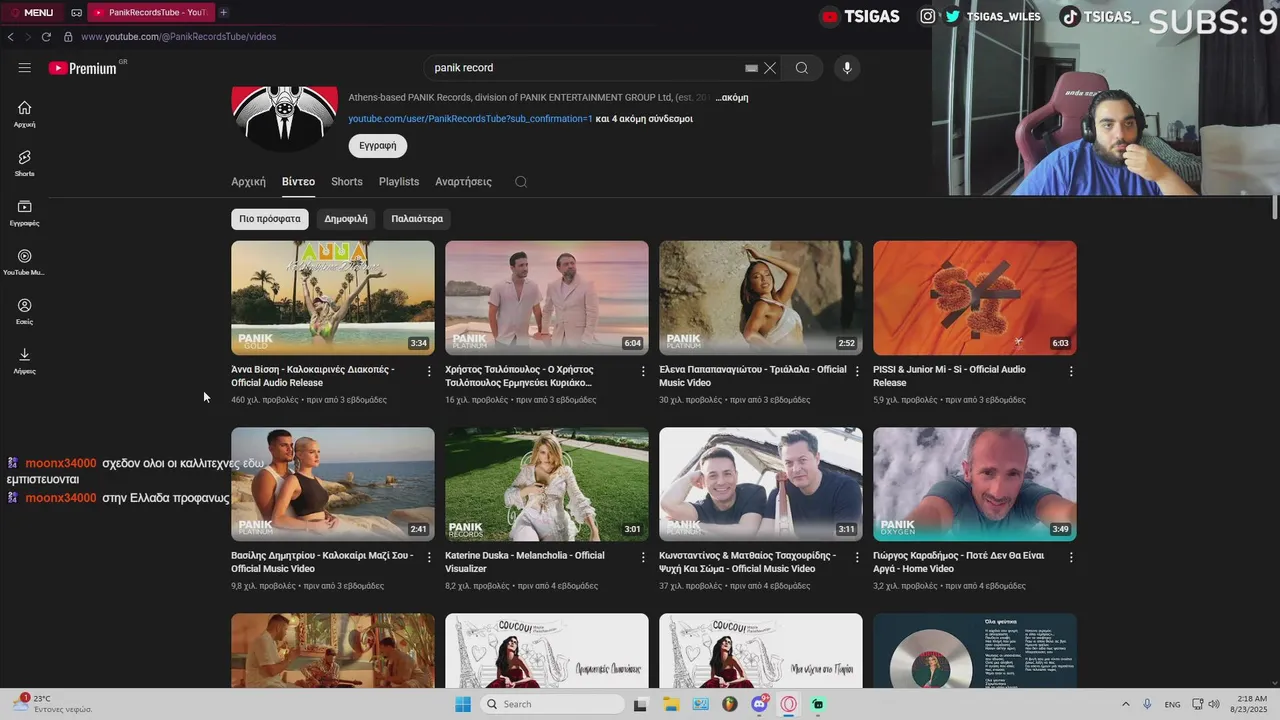
Task: Expand channel description with ...ακόμη
Action: [x=732, y=98]
